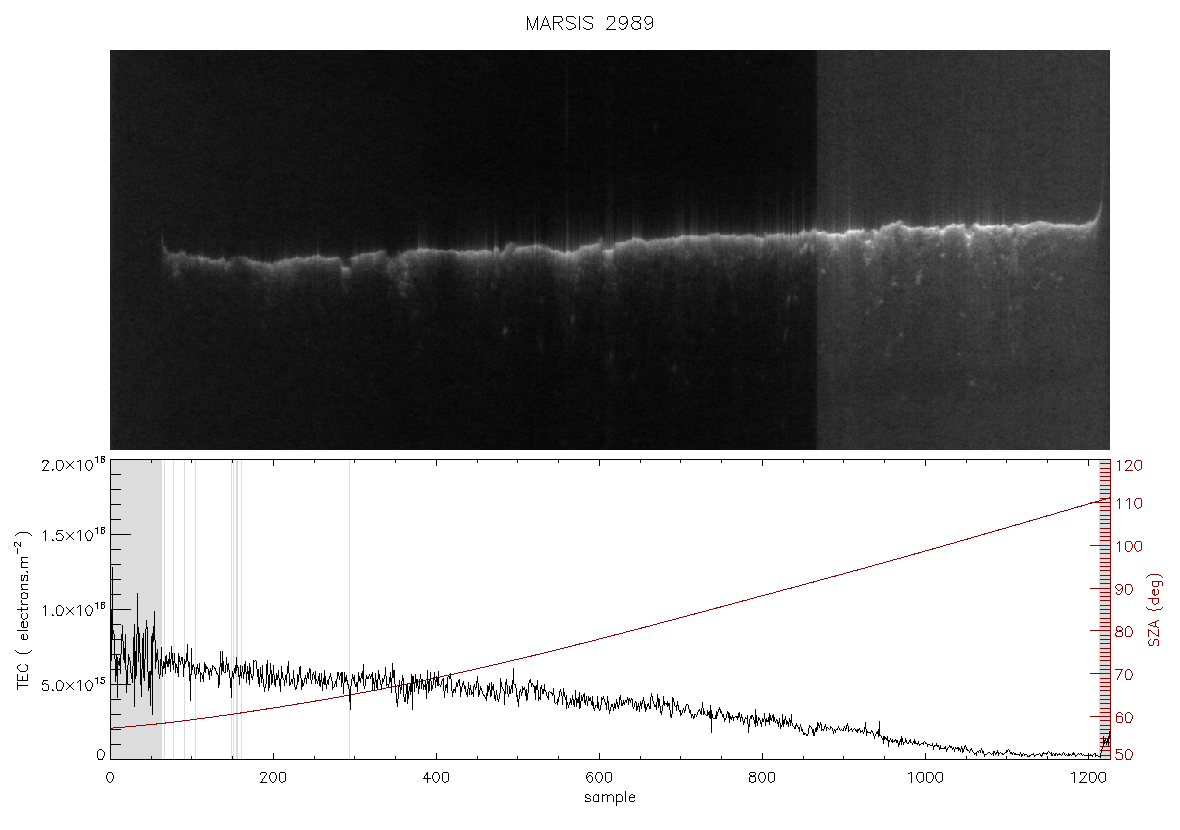
Task: Click the brightness boundary in the radargram
Action: coord(817,250)
